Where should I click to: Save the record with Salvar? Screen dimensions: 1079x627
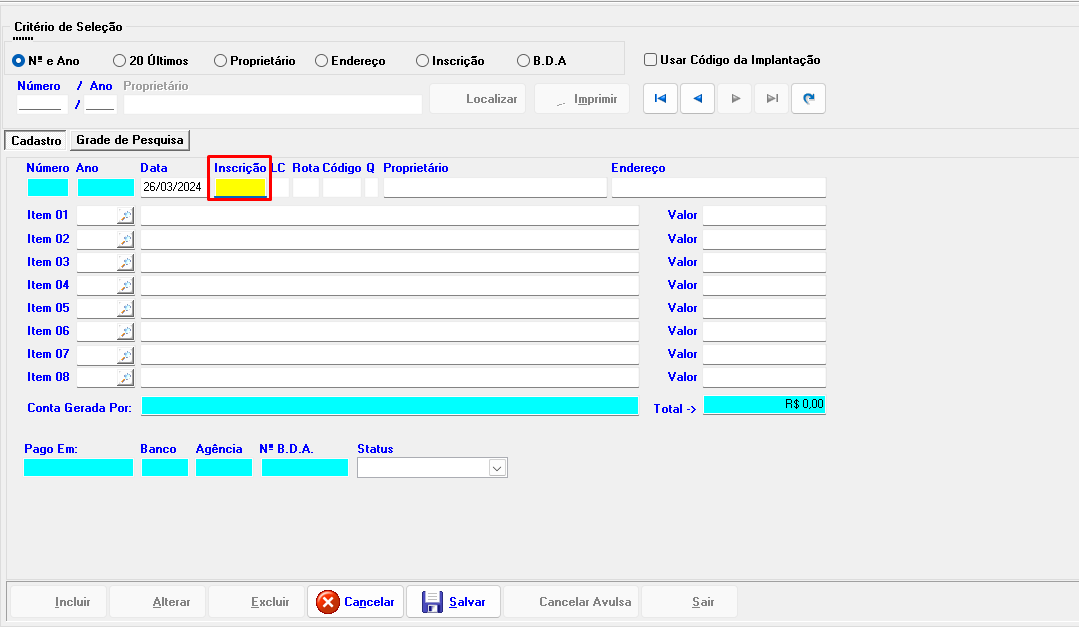coord(453,602)
